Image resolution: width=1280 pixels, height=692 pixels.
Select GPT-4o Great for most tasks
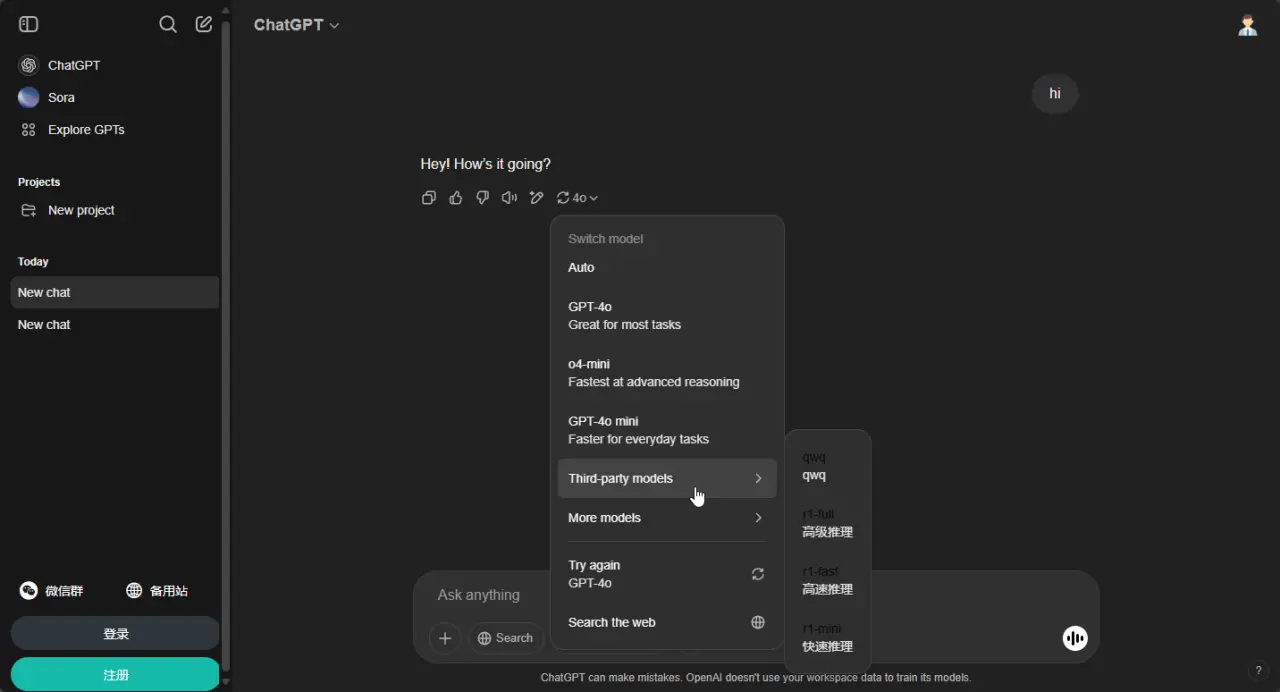666,316
